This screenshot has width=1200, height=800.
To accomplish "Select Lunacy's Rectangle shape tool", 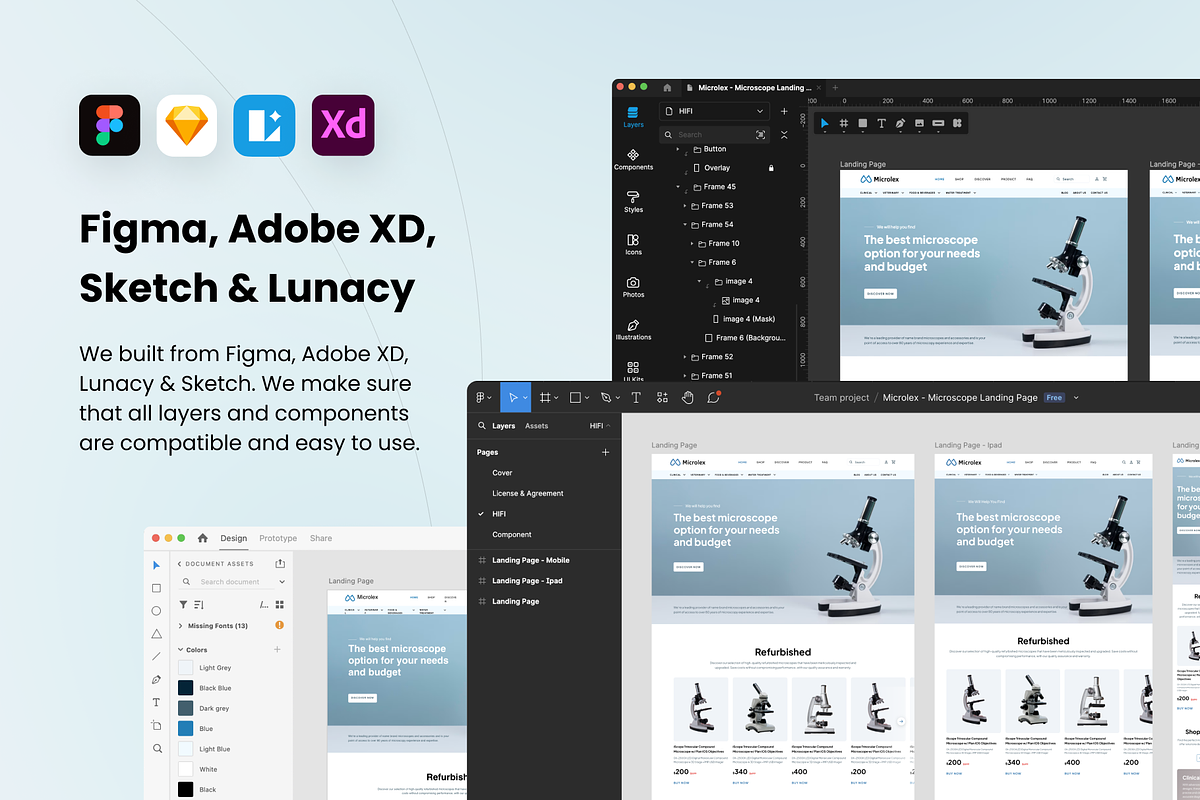I will point(863,123).
